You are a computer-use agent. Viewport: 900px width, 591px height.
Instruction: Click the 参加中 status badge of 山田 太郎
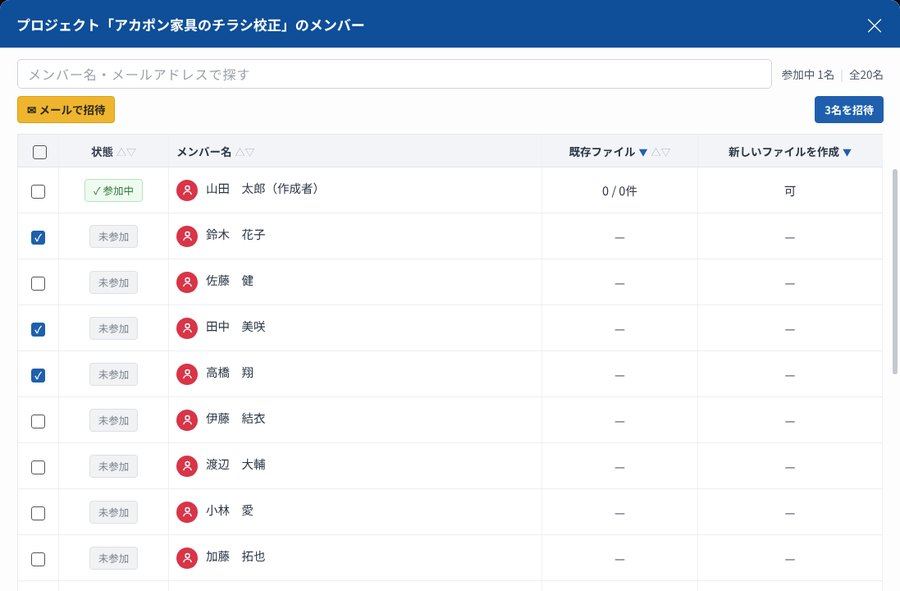(x=114, y=190)
